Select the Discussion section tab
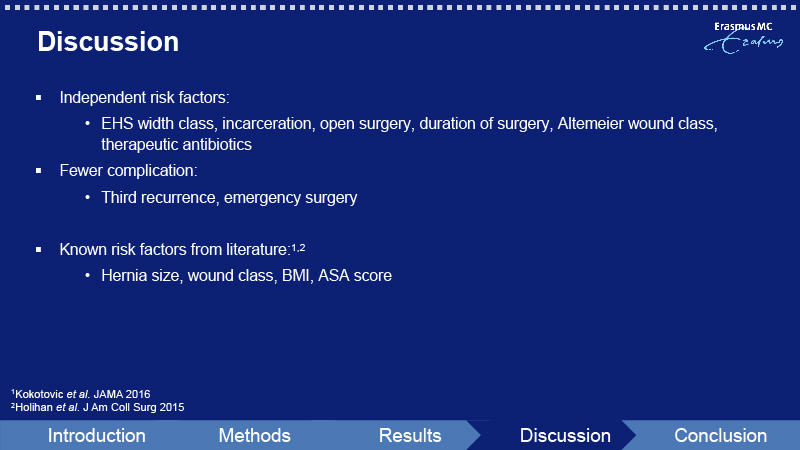 click(565, 436)
